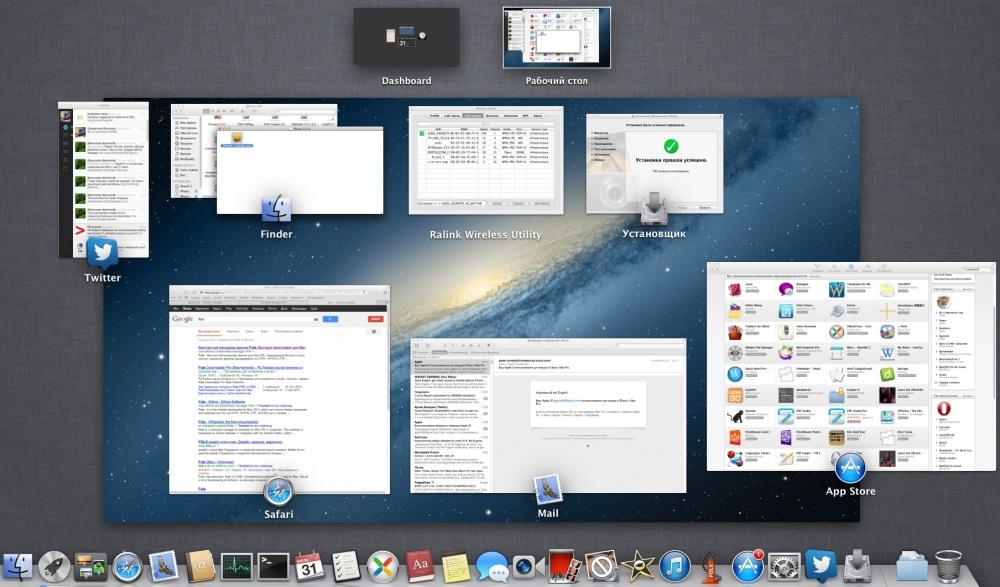Open Calendar icon showing 31 in Dock
Viewport: 1000px width, 587px height.
(x=309, y=567)
